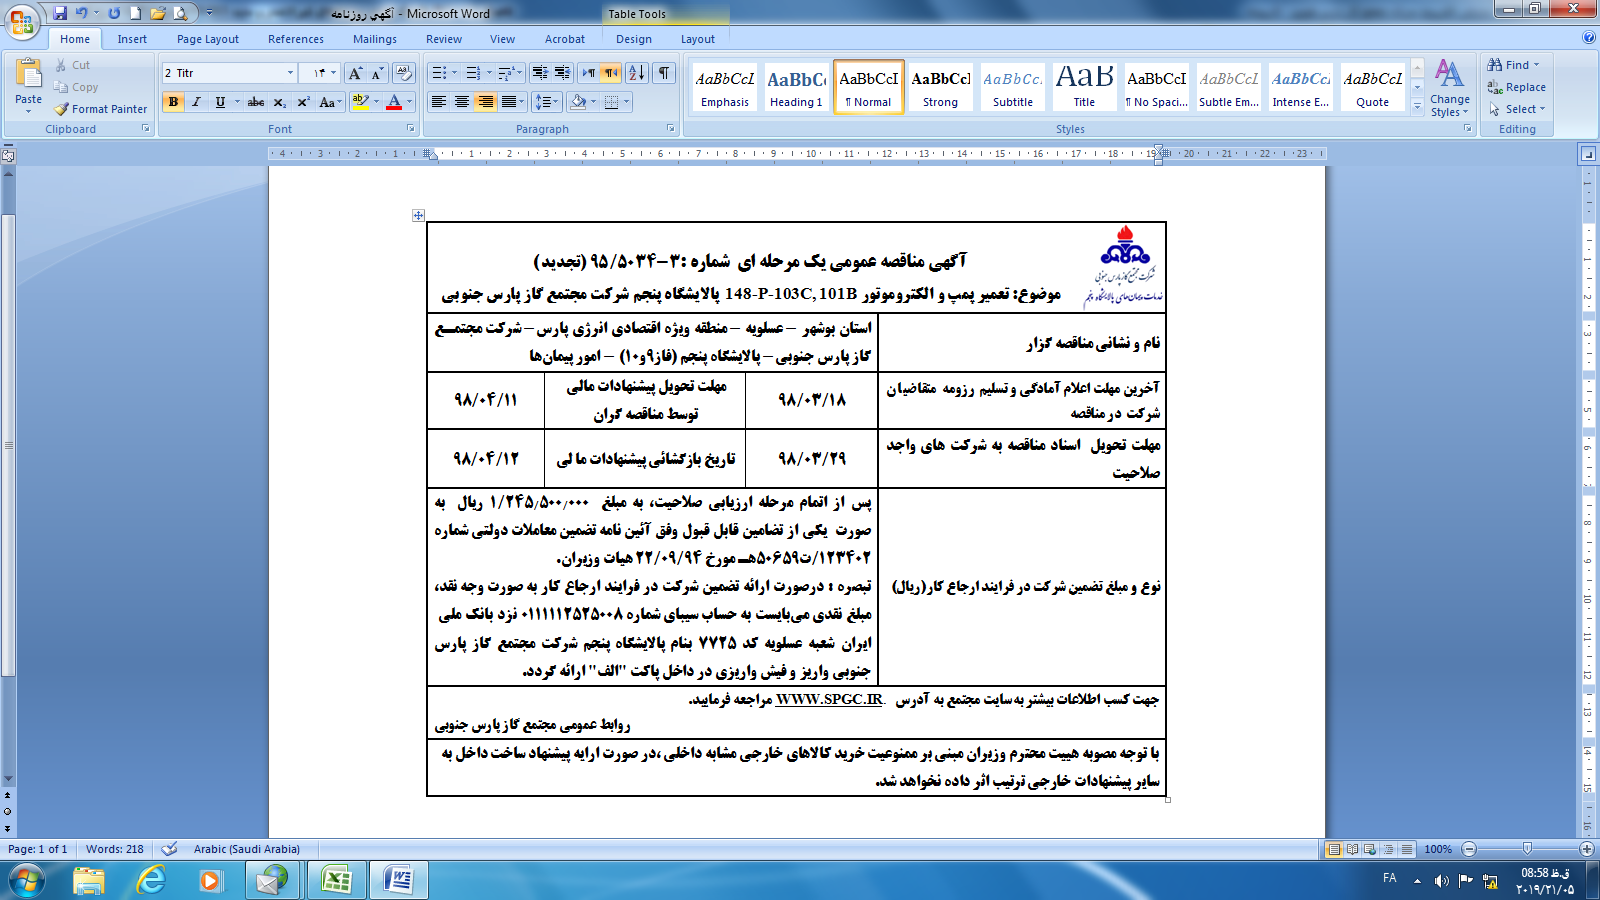Open the font name dropdown showing 2 Titr

(x=290, y=73)
